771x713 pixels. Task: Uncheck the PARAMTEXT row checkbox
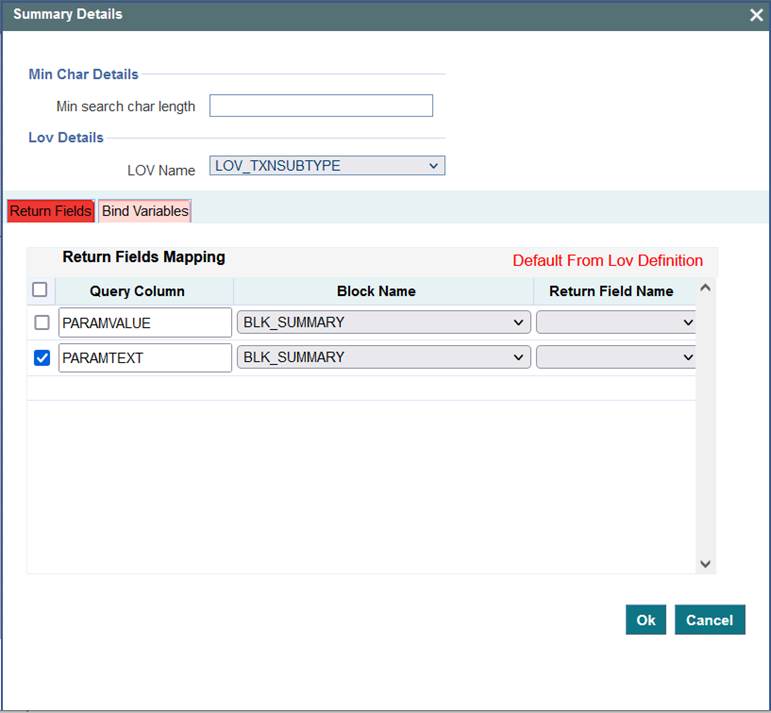pyautogui.click(x=42, y=357)
